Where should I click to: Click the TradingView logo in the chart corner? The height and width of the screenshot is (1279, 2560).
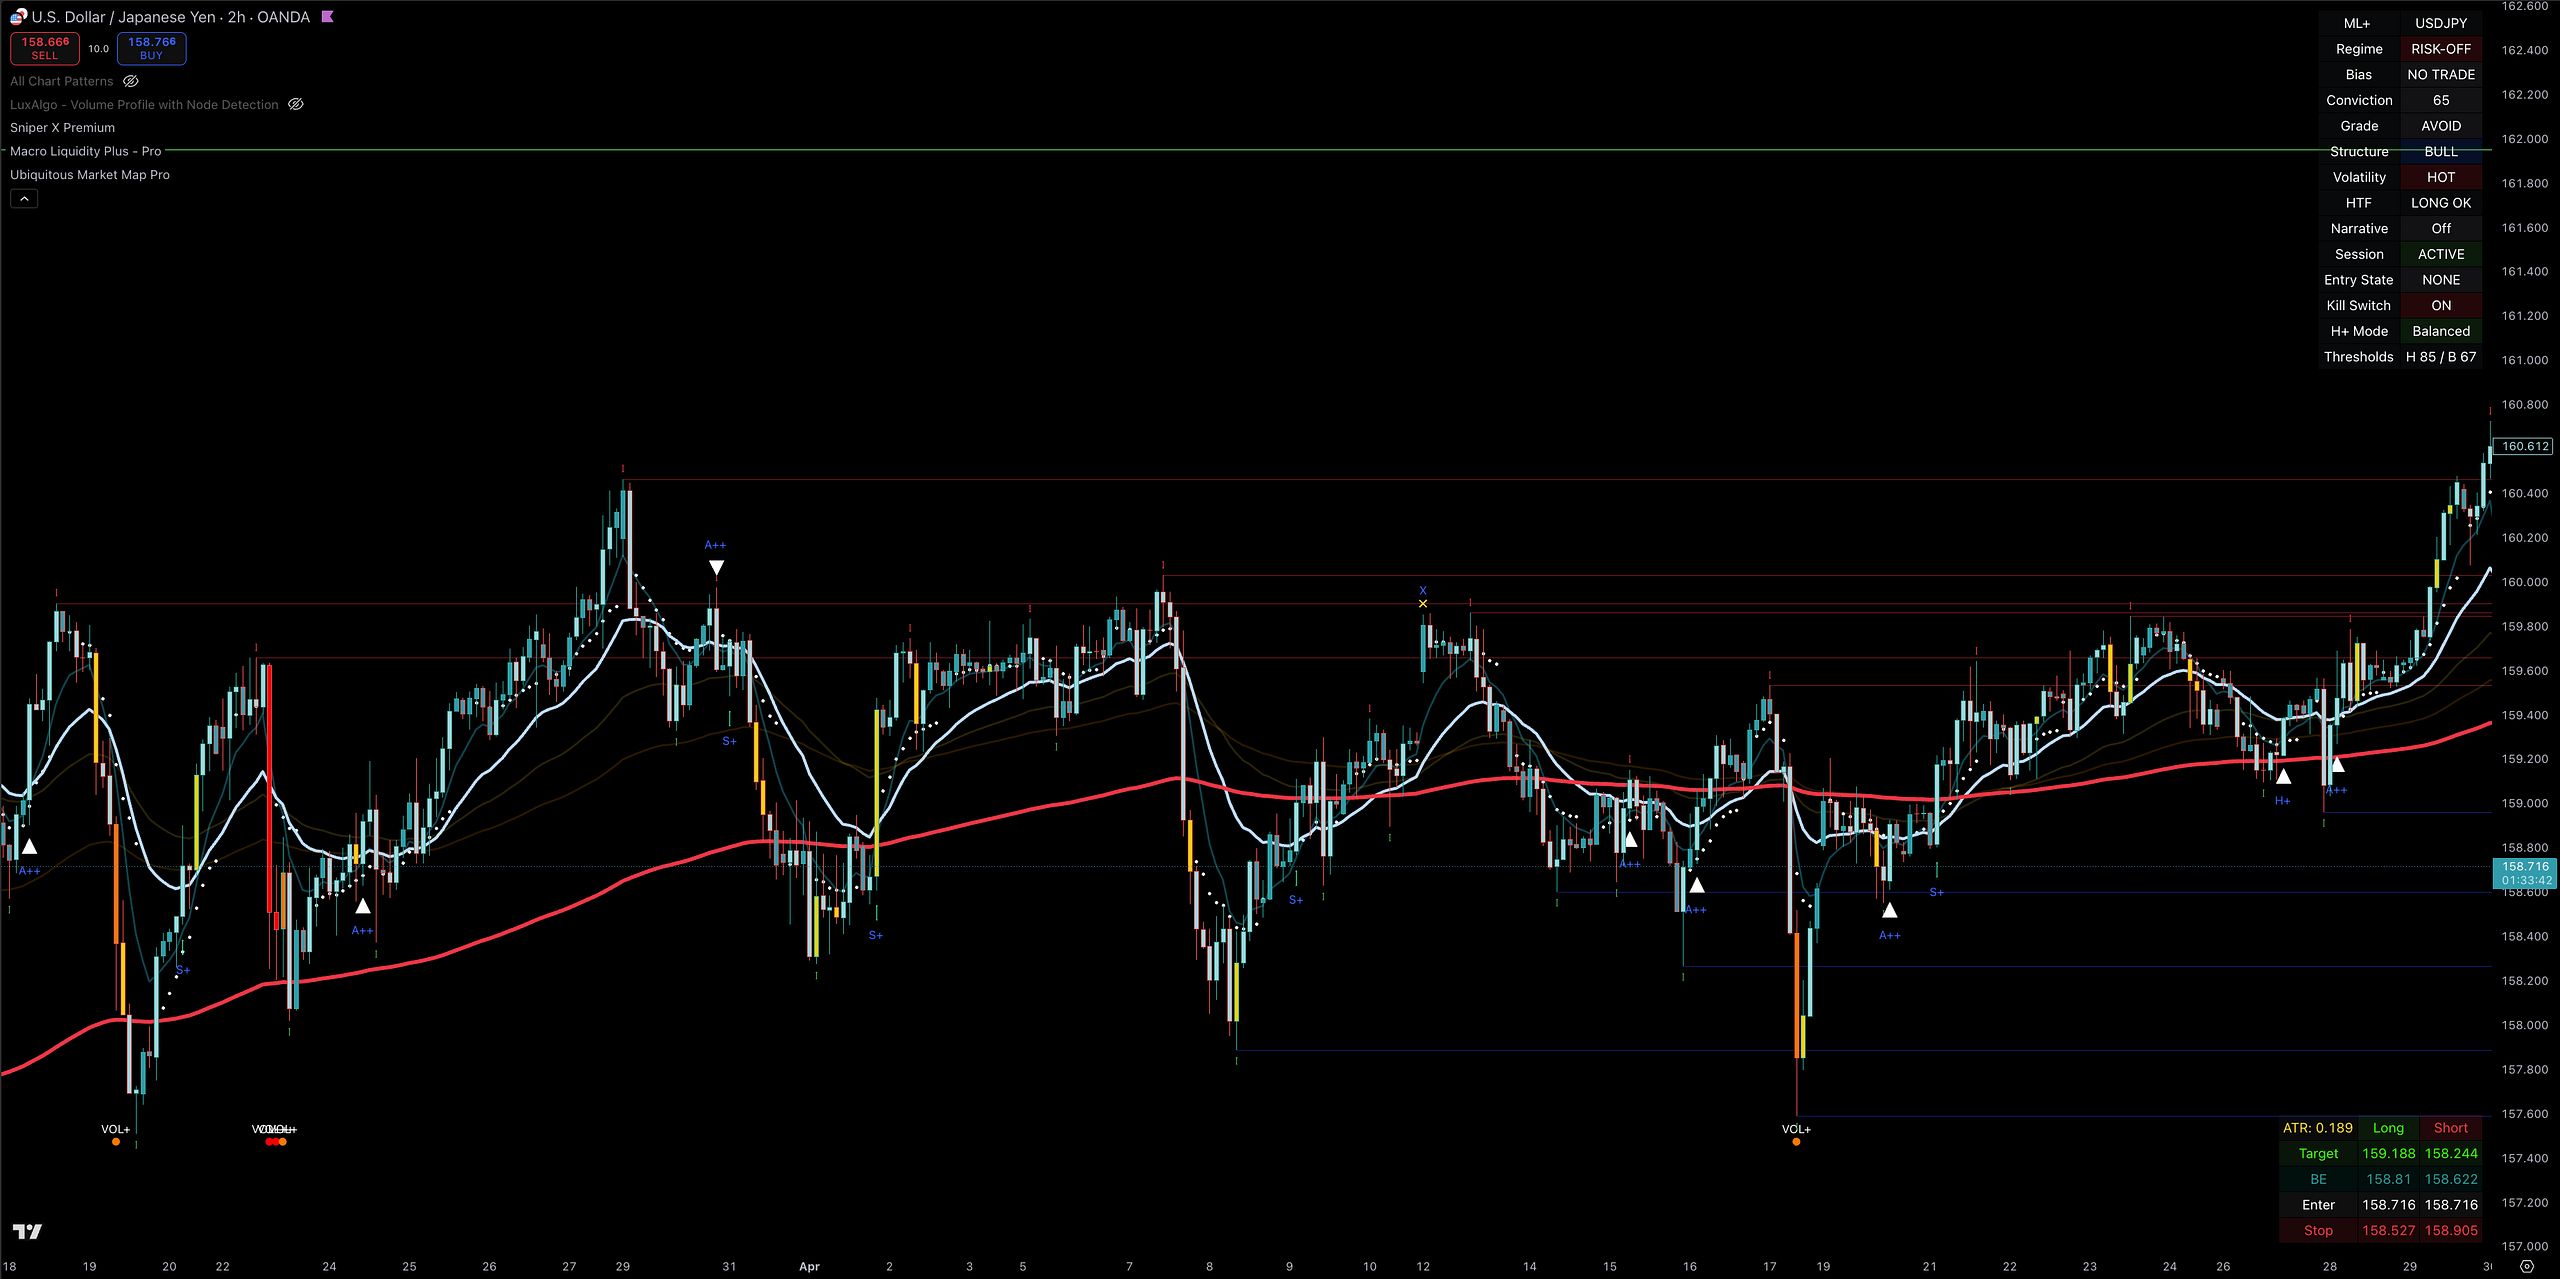pyautogui.click(x=27, y=1231)
